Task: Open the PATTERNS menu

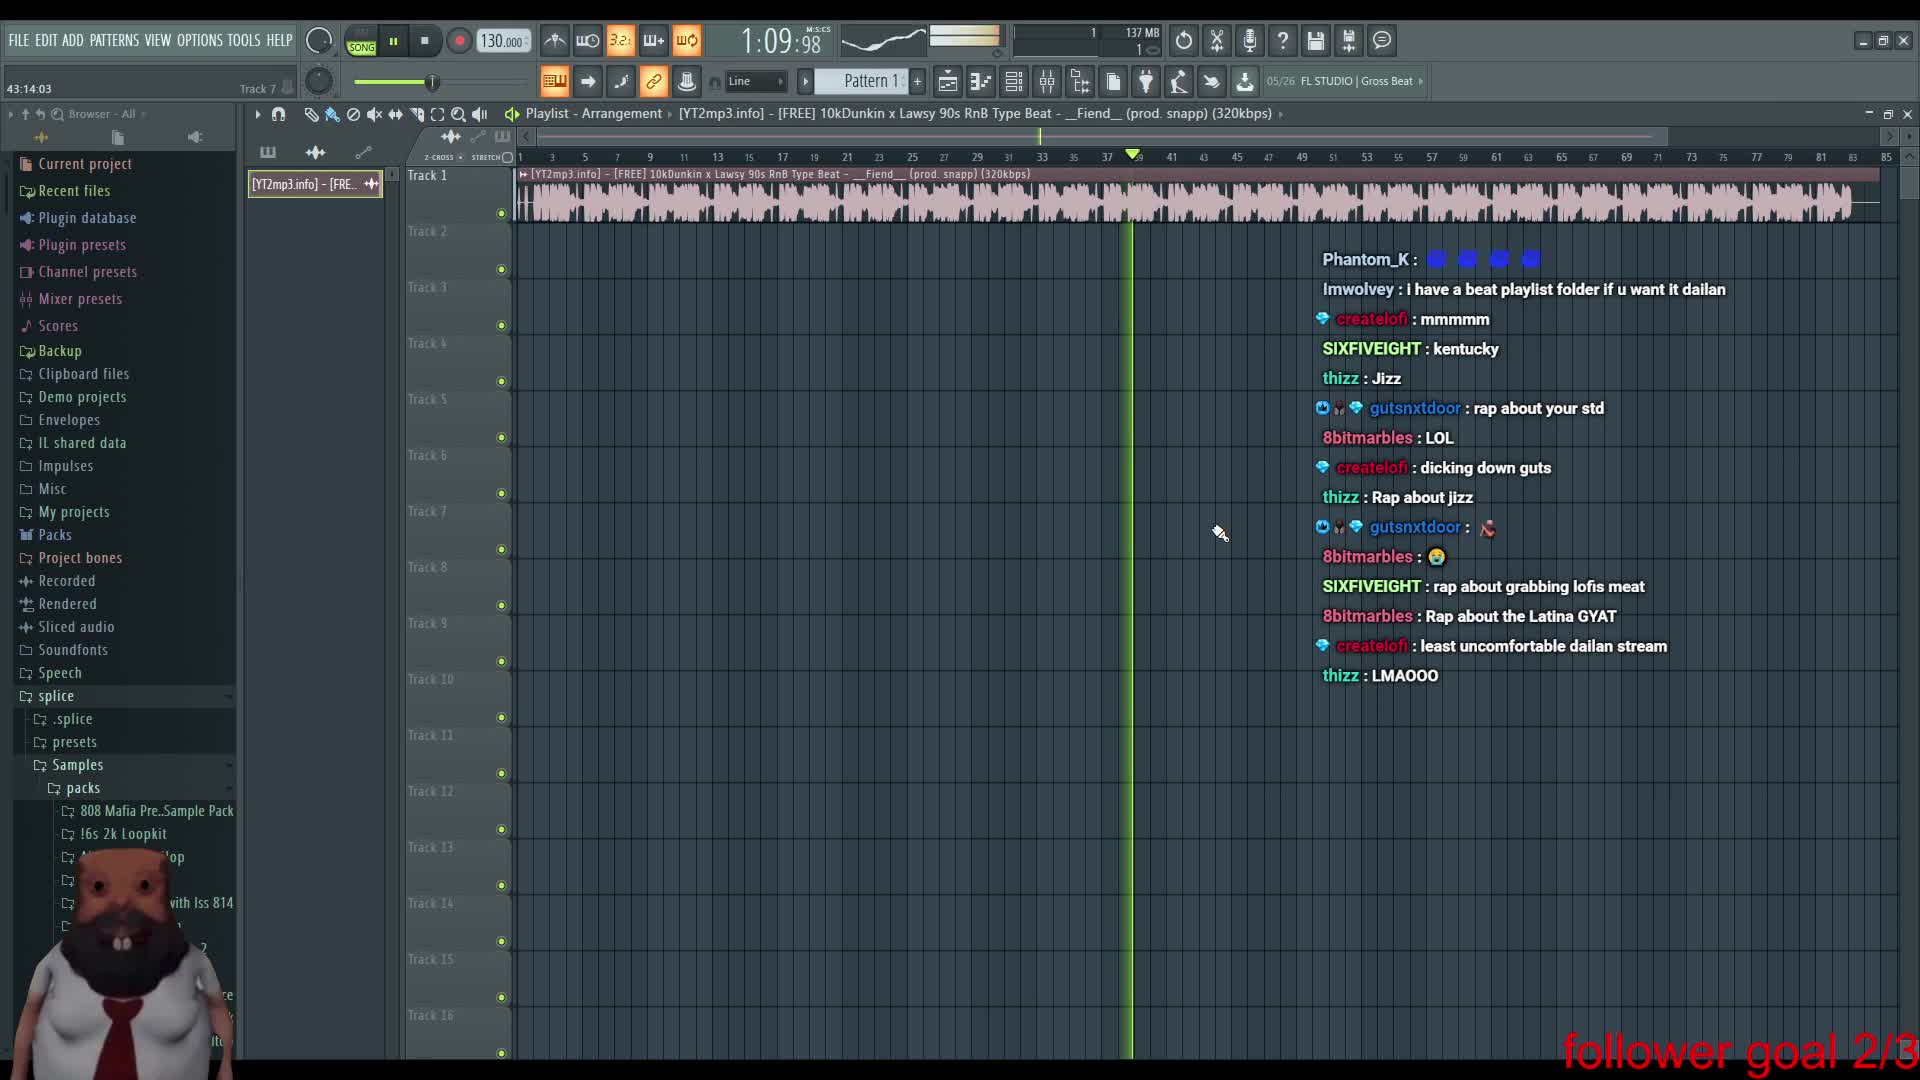Action: [x=114, y=40]
